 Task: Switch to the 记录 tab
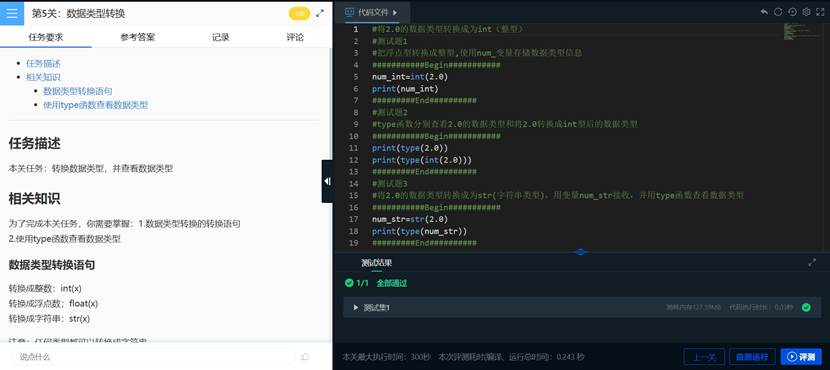[221, 37]
